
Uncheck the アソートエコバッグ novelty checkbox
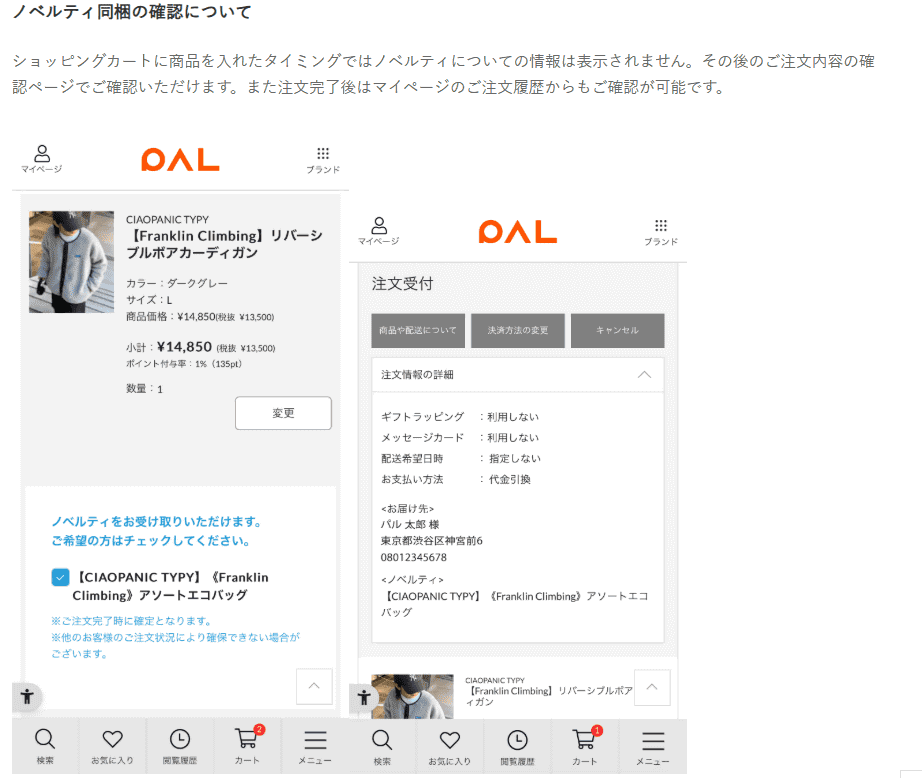coord(61,577)
